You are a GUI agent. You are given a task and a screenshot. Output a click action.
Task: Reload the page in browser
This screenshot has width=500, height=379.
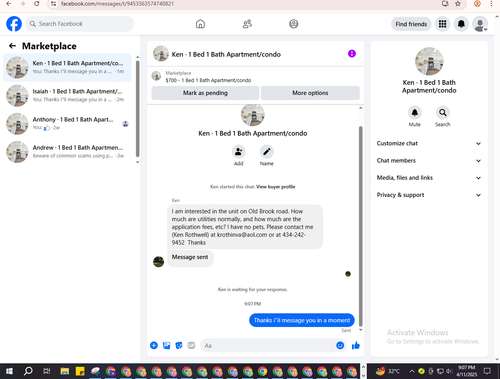coord(37,4)
